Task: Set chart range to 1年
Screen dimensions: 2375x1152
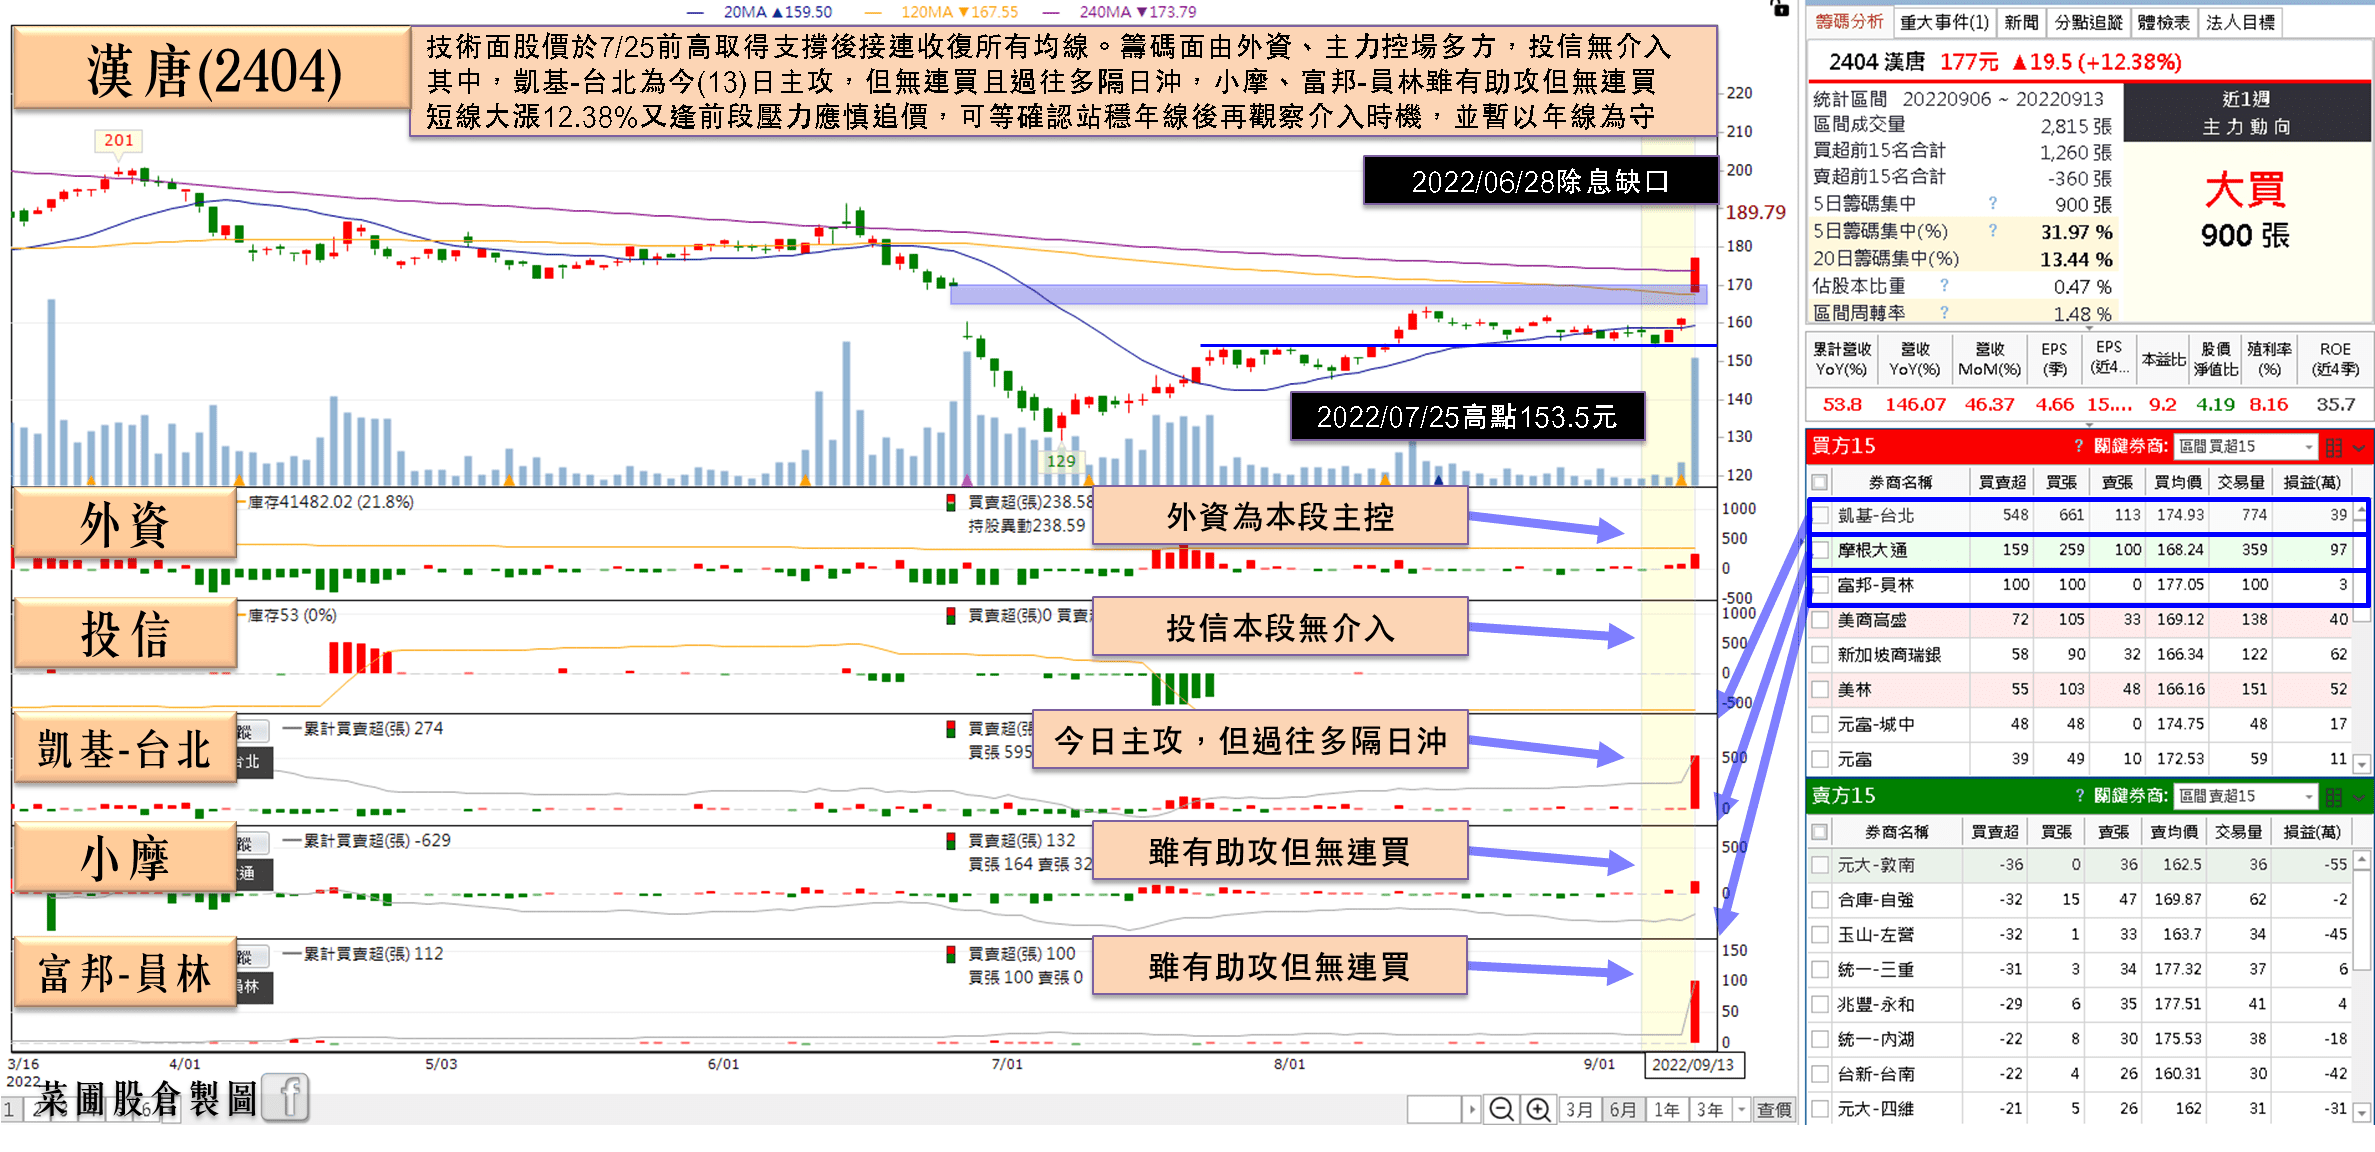Action: pos(1667,1110)
